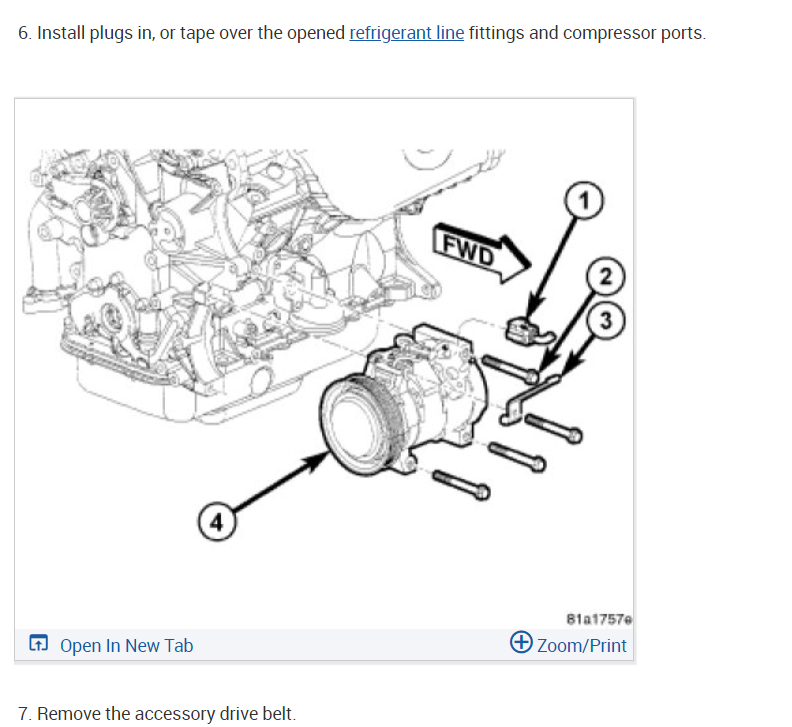
Task: Select the Zoom/Print text link
Action: tap(581, 645)
